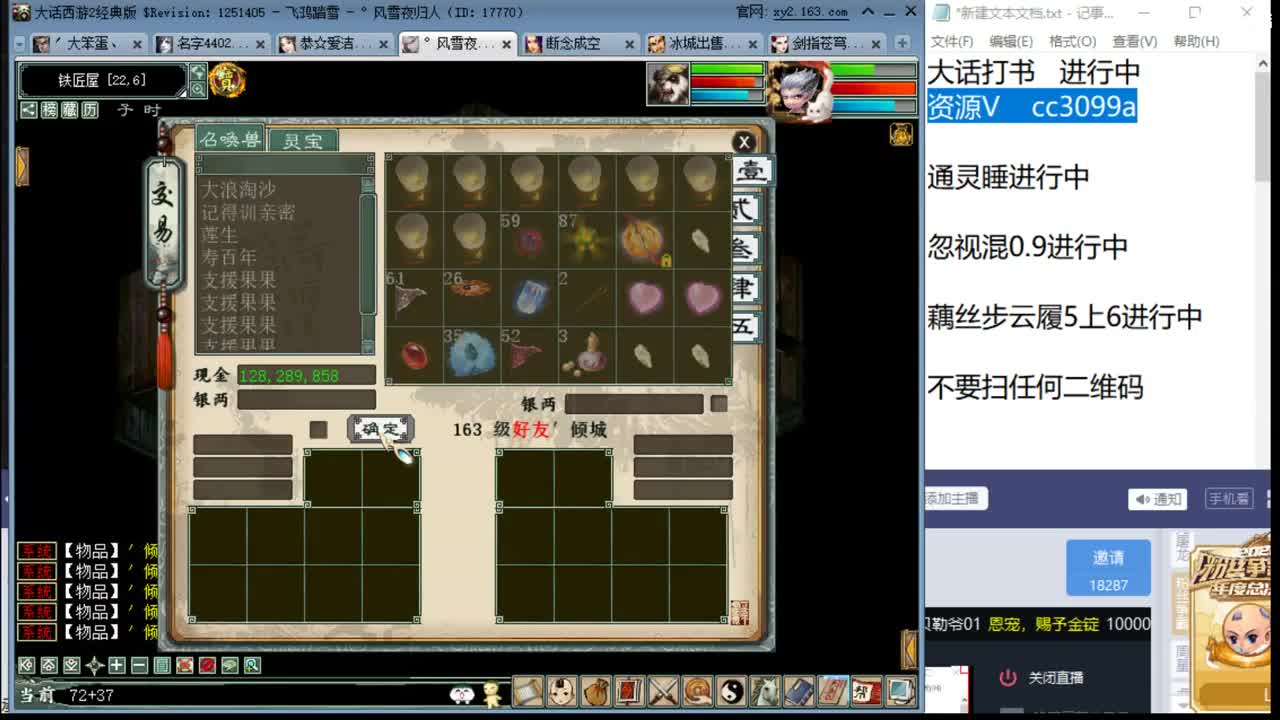The height and width of the screenshot is (720, 1280).
Task: Select the locked orange orb item
Action: pos(644,240)
